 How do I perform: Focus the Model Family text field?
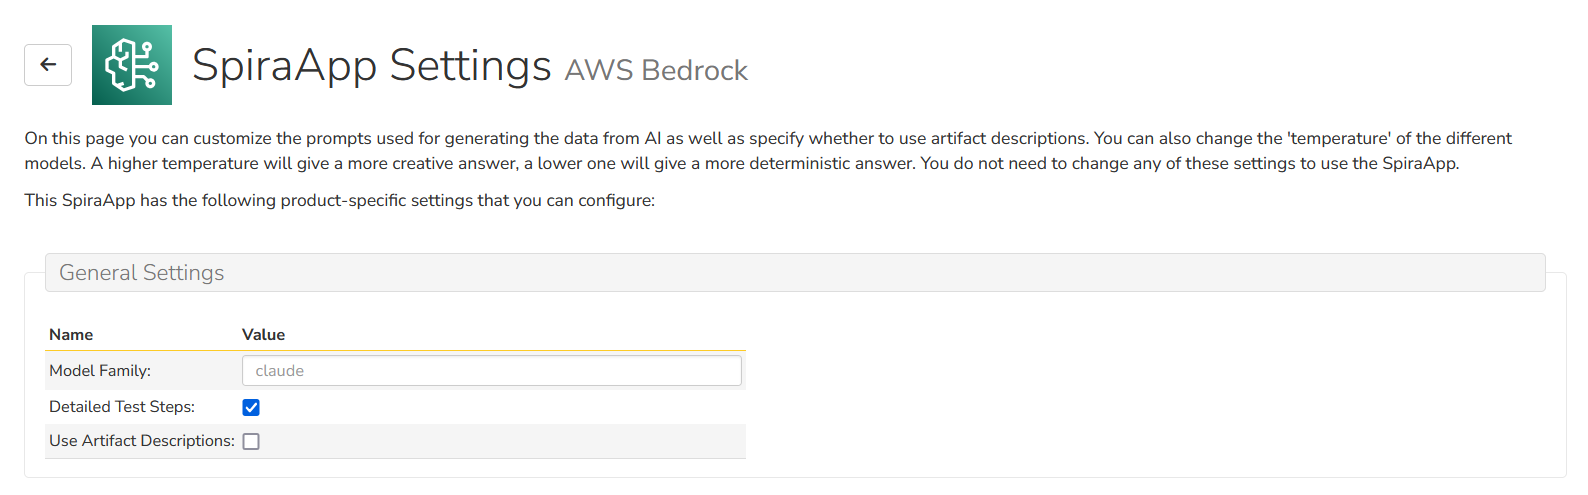click(x=491, y=371)
